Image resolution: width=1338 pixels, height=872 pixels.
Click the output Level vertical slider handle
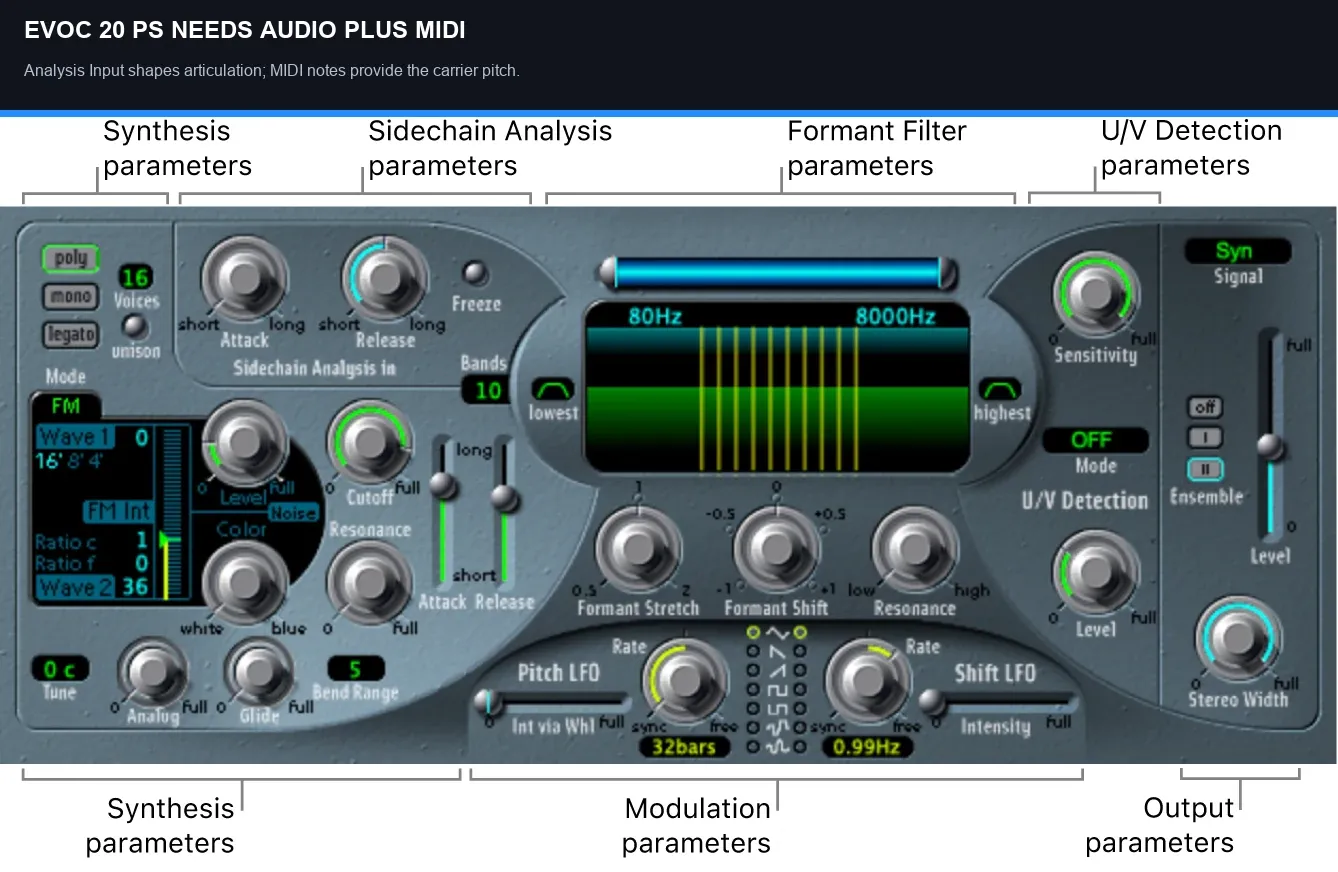(1271, 446)
